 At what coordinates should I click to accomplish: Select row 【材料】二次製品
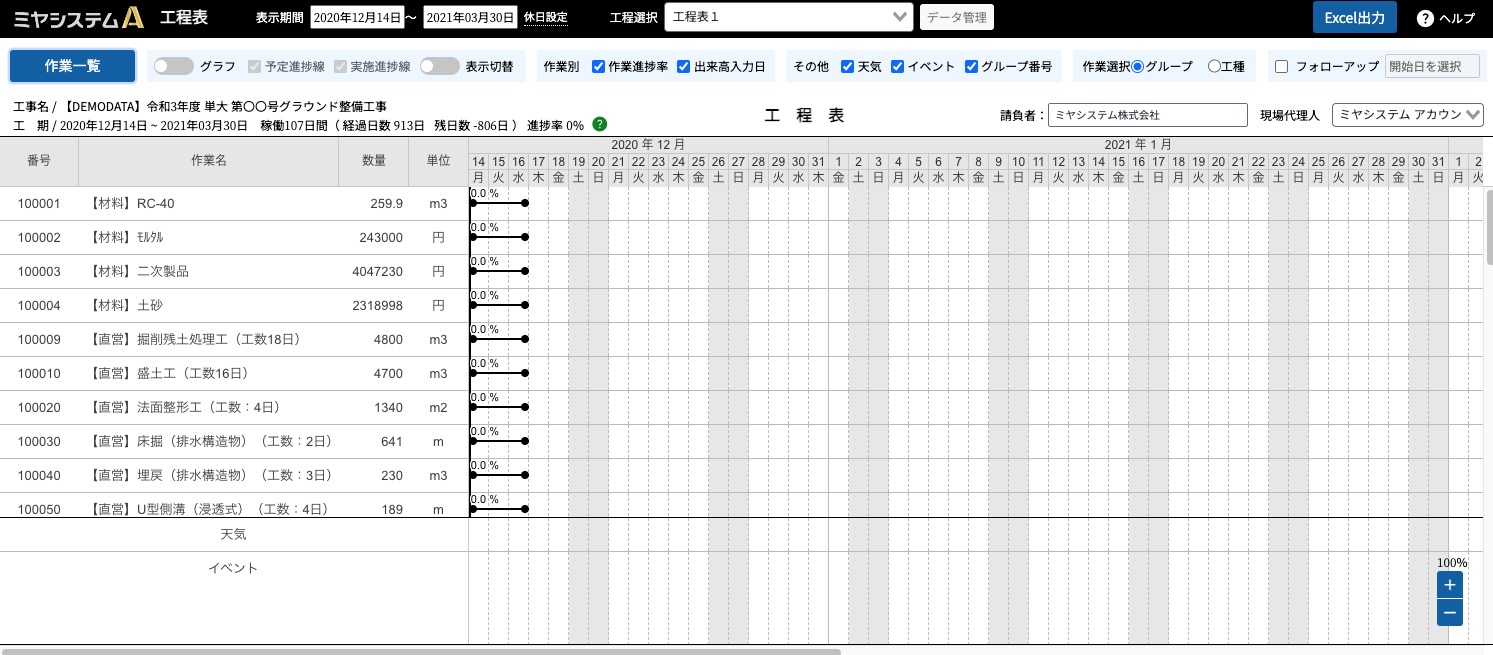pos(234,271)
